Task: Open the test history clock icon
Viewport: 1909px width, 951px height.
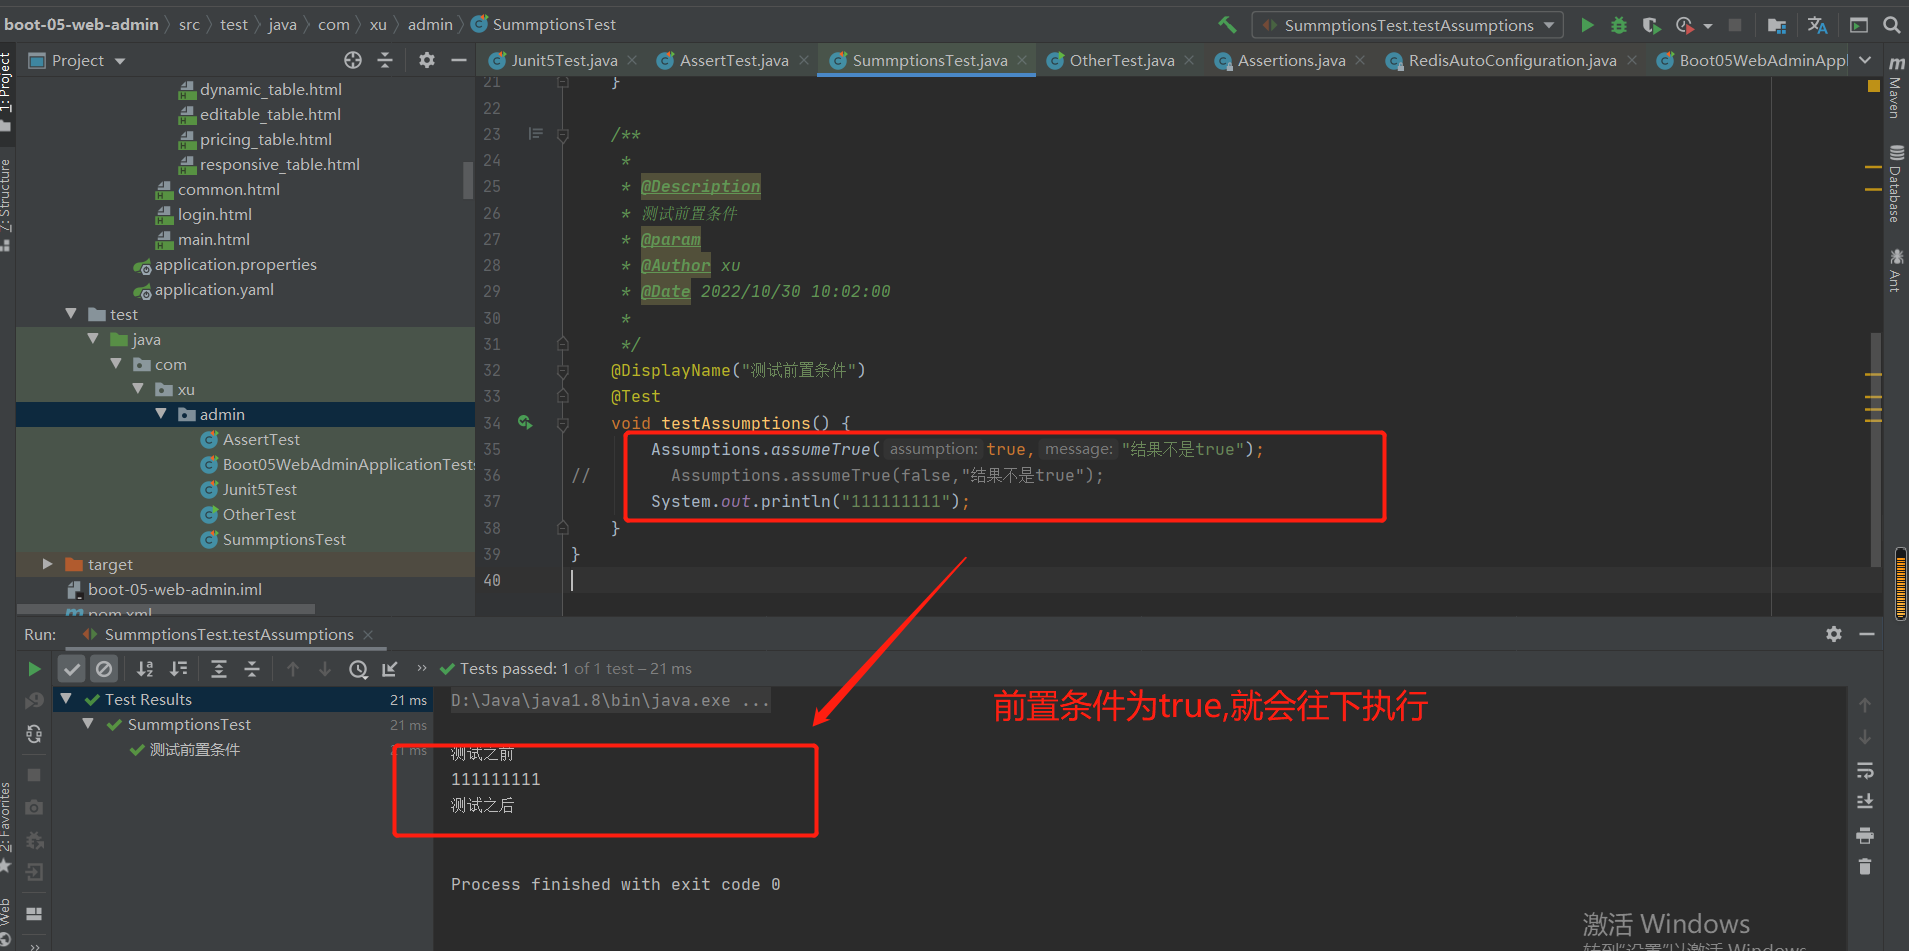Action: (x=358, y=669)
